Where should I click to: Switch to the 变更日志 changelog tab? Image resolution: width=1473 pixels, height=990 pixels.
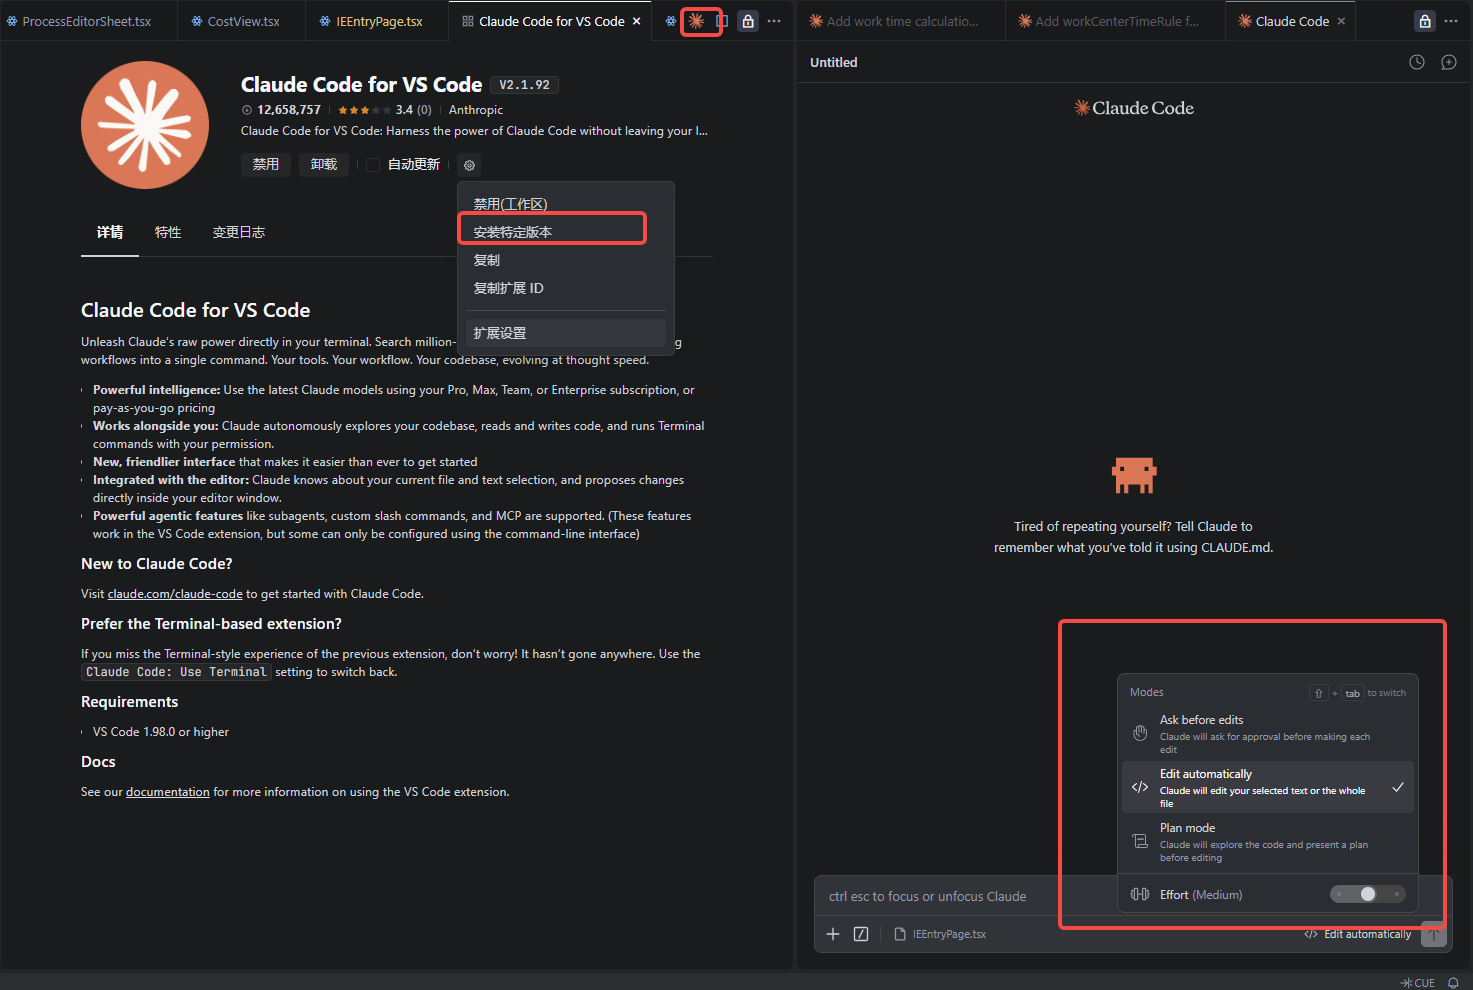239,232
